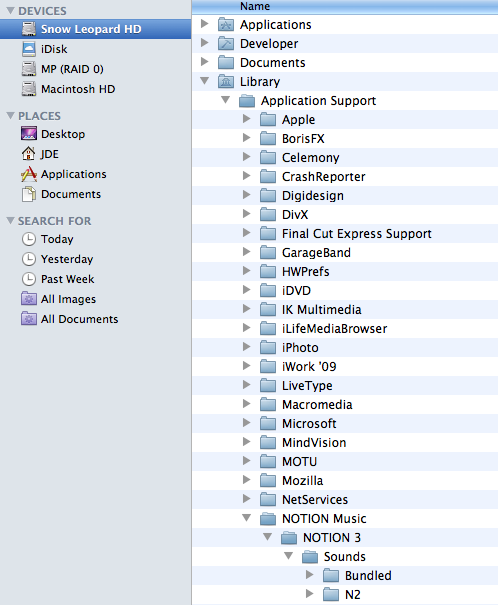Select the Snow Leopard HD drive icon
Image resolution: width=498 pixels, height=605 pixels.
(29, 29)
